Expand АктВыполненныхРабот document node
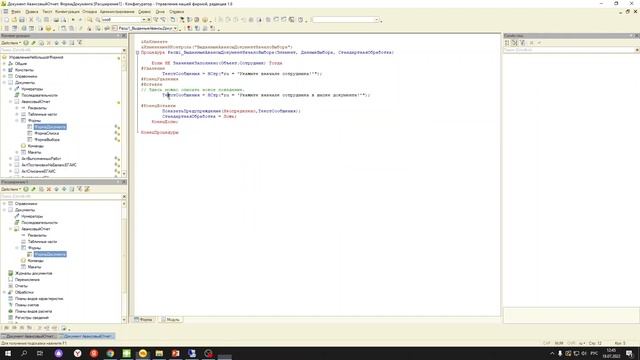This screenshot has width=640, height=360. (11, 158)
